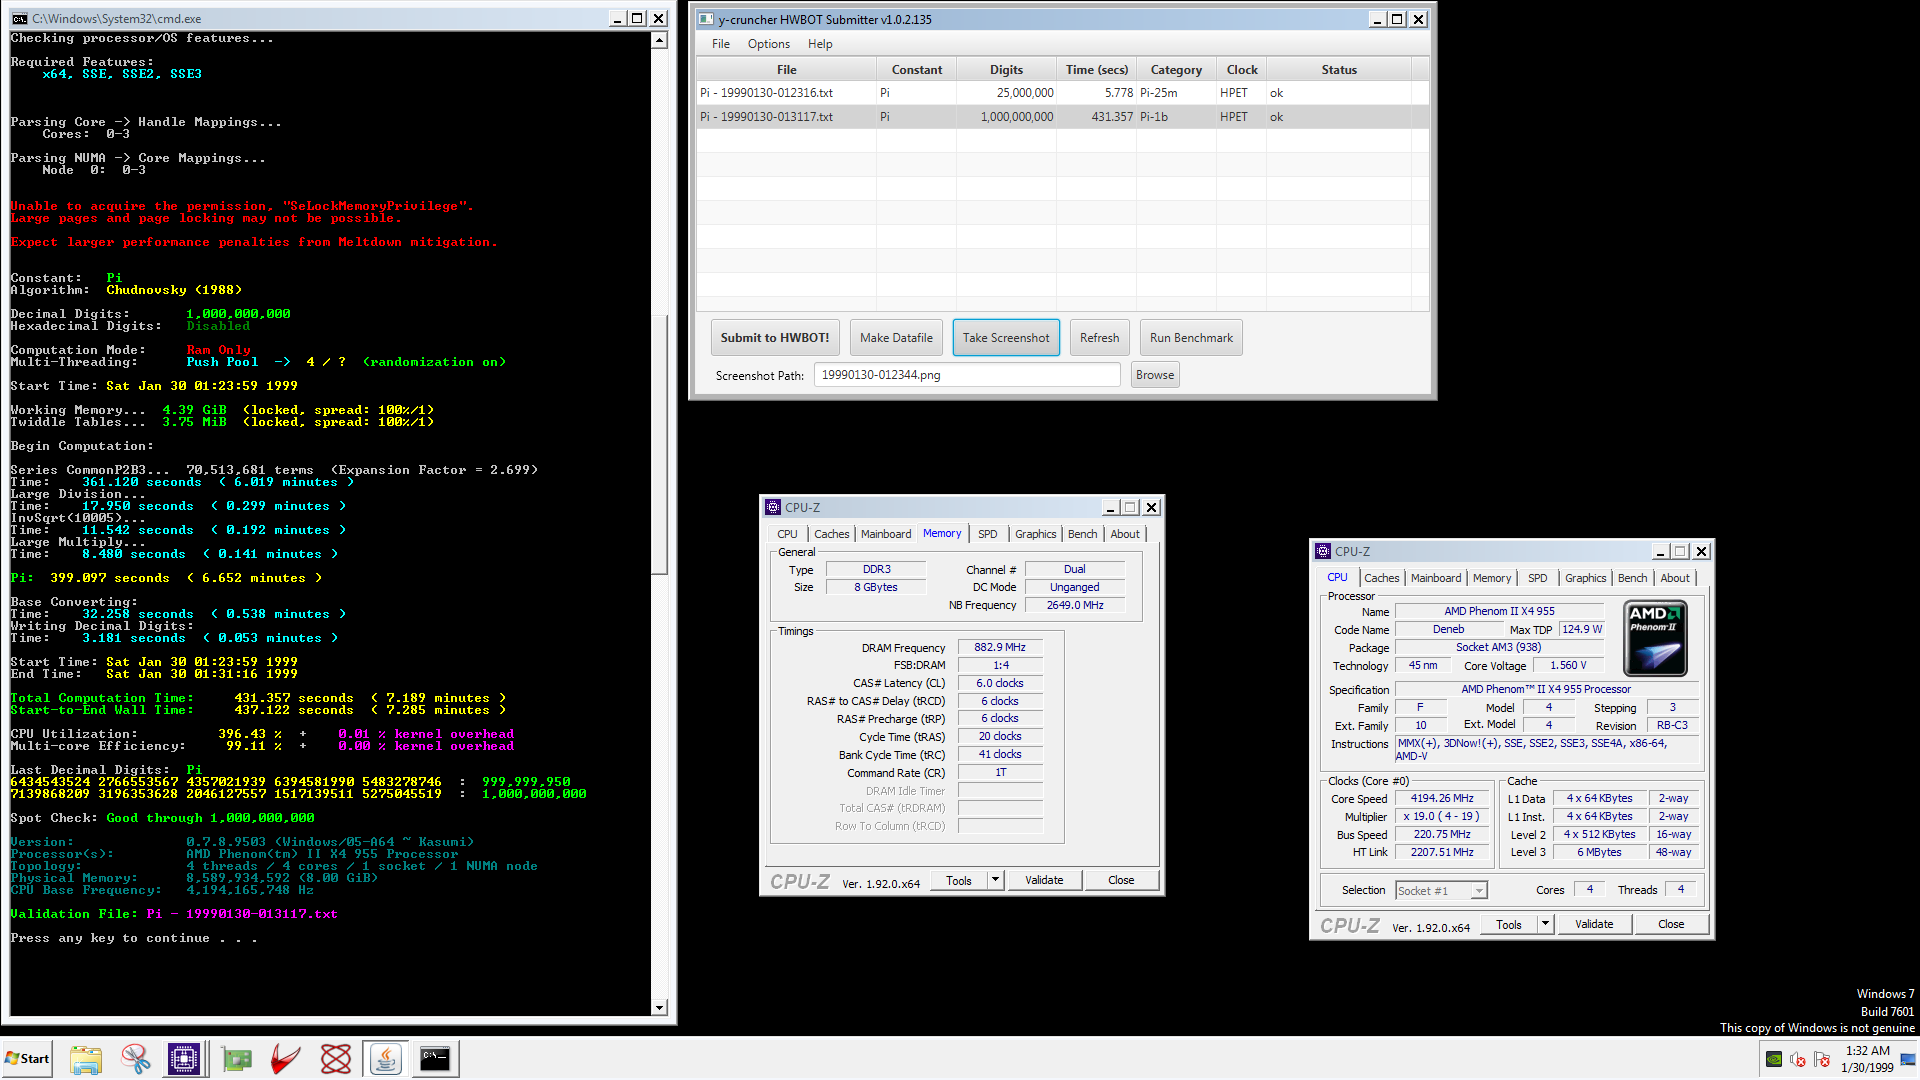Click the cmd.exe scrollbar up arrow
This screenshot has width=1920, height=1080.
[x=659, y=41]
